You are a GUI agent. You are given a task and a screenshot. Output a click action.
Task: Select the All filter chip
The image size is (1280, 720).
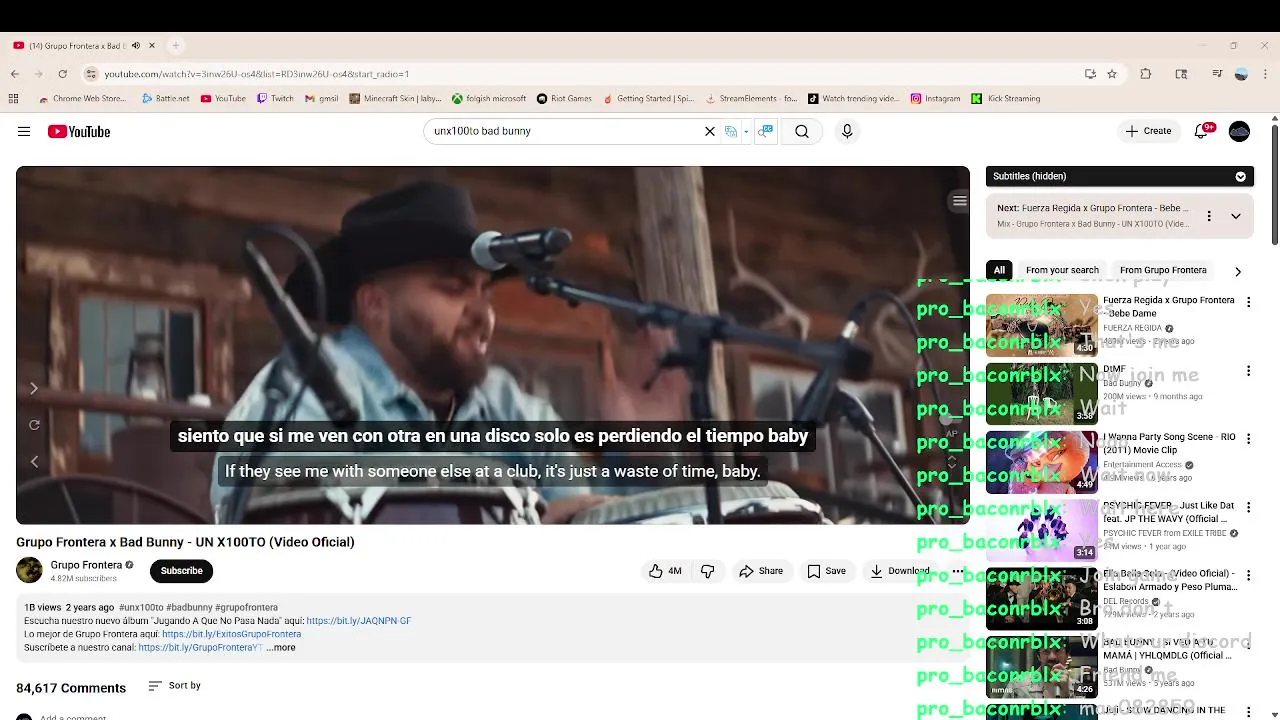999,270
